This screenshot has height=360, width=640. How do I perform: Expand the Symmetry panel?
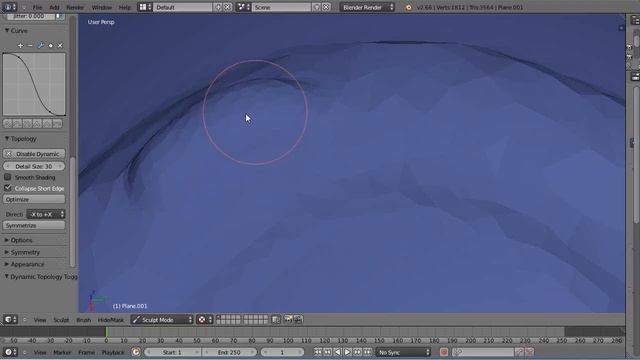click(x=7, y=252)
